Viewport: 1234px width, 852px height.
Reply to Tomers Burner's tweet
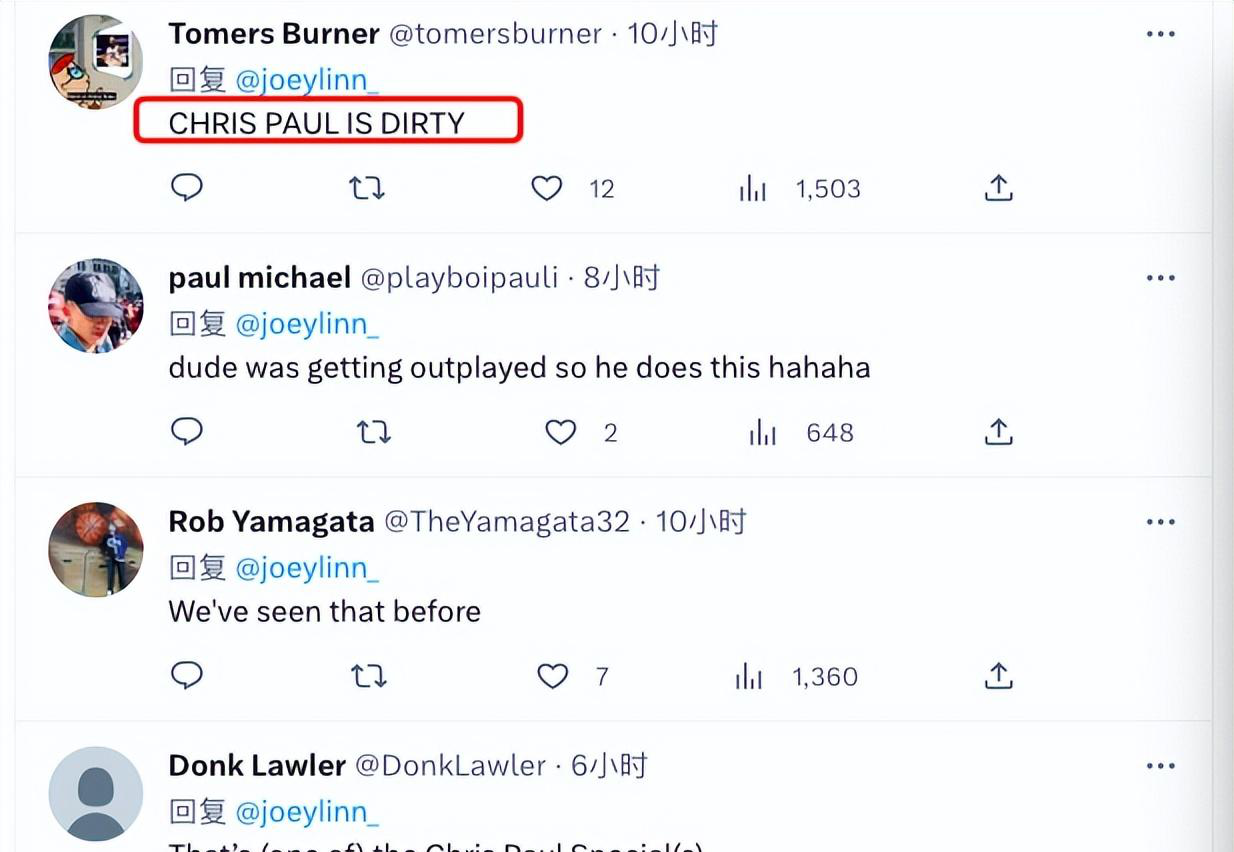click(187, 188)
